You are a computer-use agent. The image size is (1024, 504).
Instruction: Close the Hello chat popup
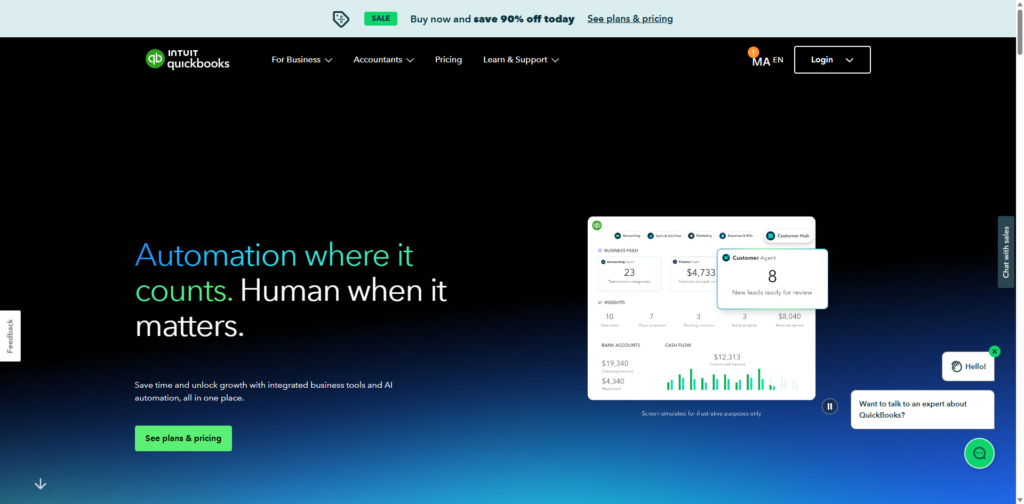[994, 351]
